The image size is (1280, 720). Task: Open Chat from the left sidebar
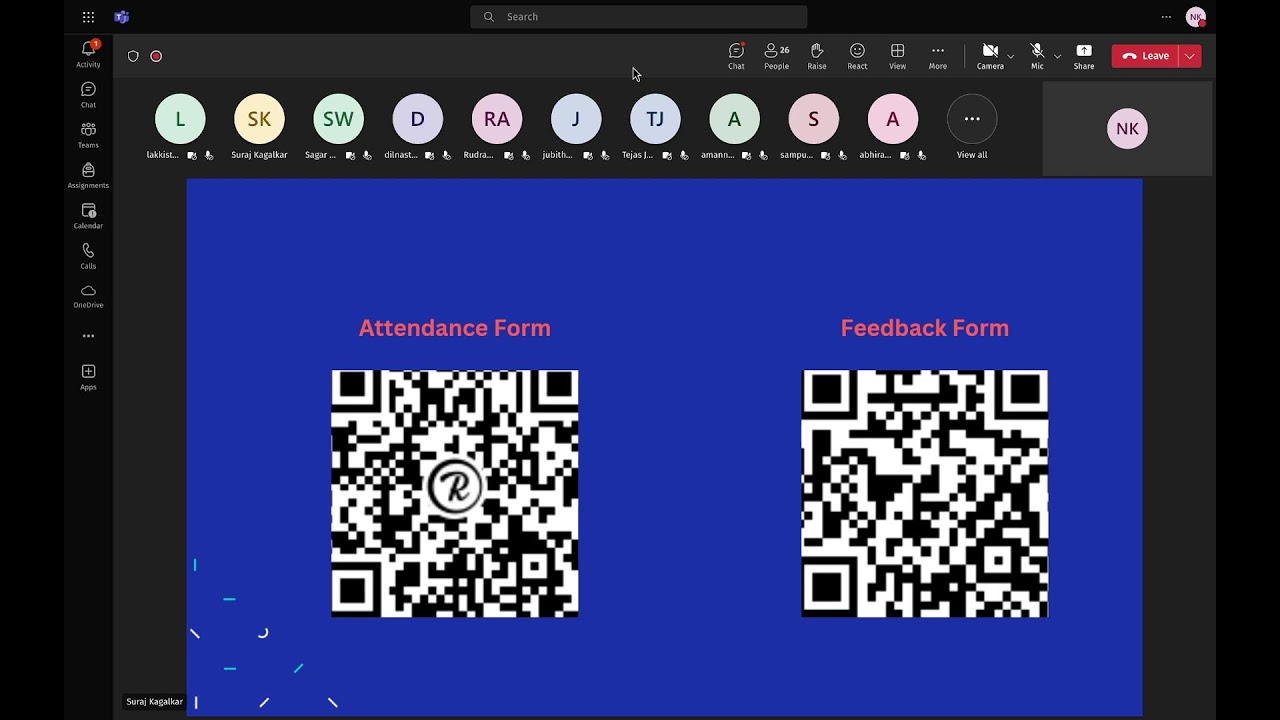[88, 95]
